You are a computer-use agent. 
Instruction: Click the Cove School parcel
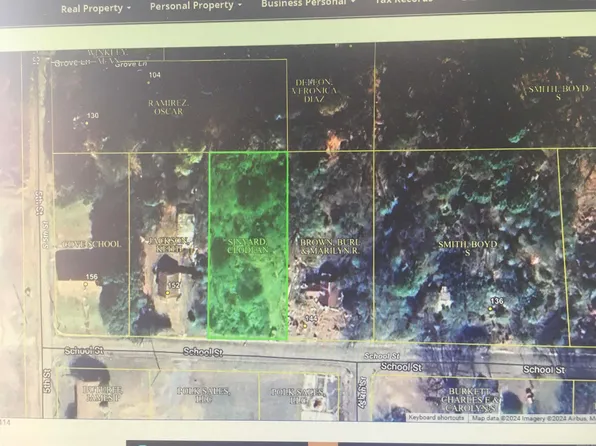click(91, 244)
